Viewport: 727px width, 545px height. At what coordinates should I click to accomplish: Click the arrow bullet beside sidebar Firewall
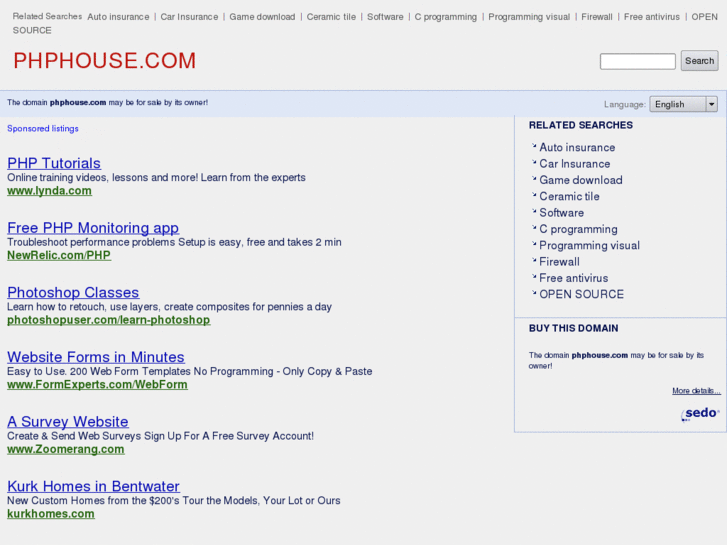pyautogui.click(x=534, y=260)
